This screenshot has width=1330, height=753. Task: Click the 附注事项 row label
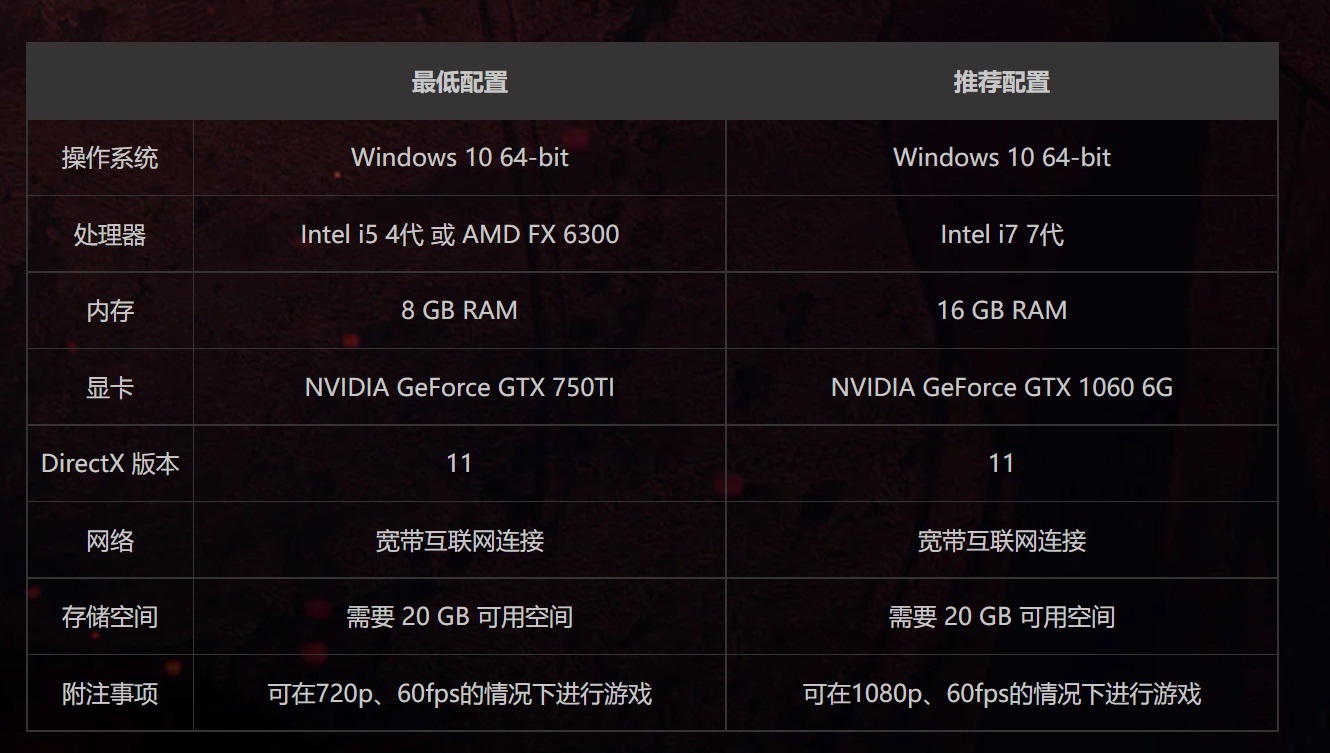tap(110, 694)
